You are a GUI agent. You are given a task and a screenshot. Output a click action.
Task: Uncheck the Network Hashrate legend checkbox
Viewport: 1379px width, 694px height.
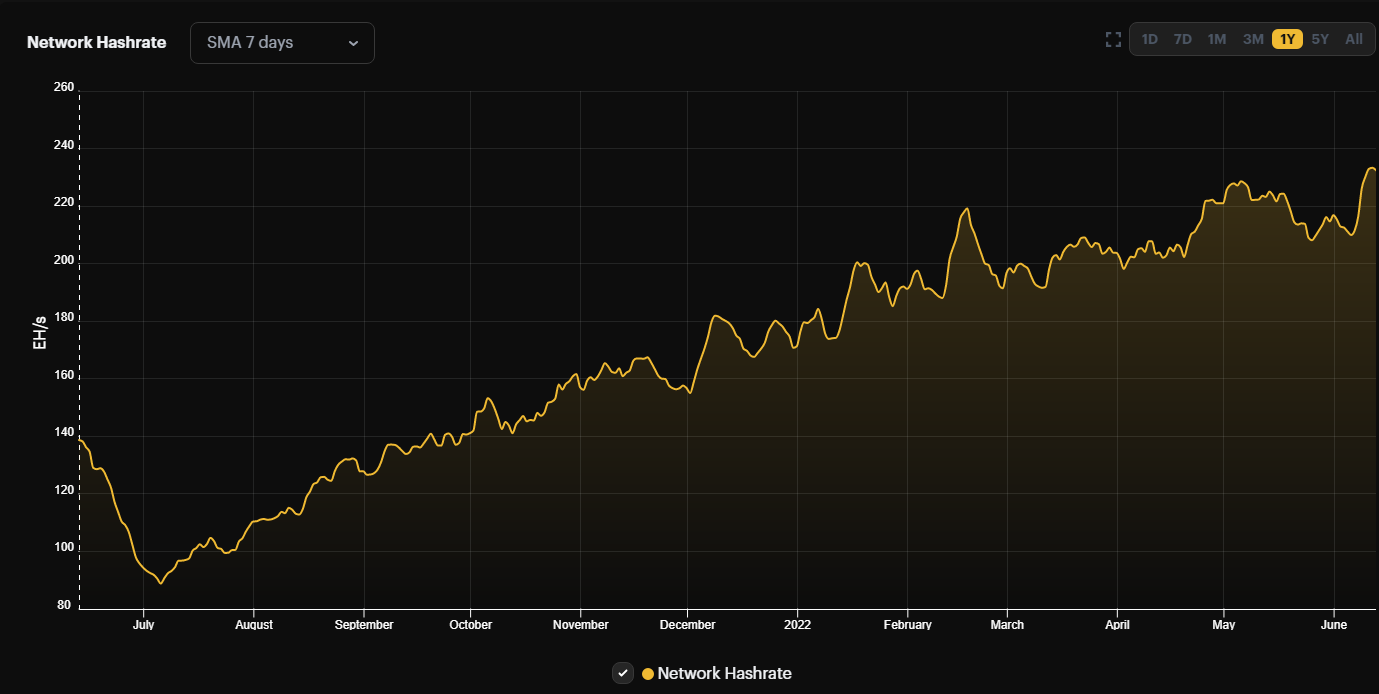623,673
